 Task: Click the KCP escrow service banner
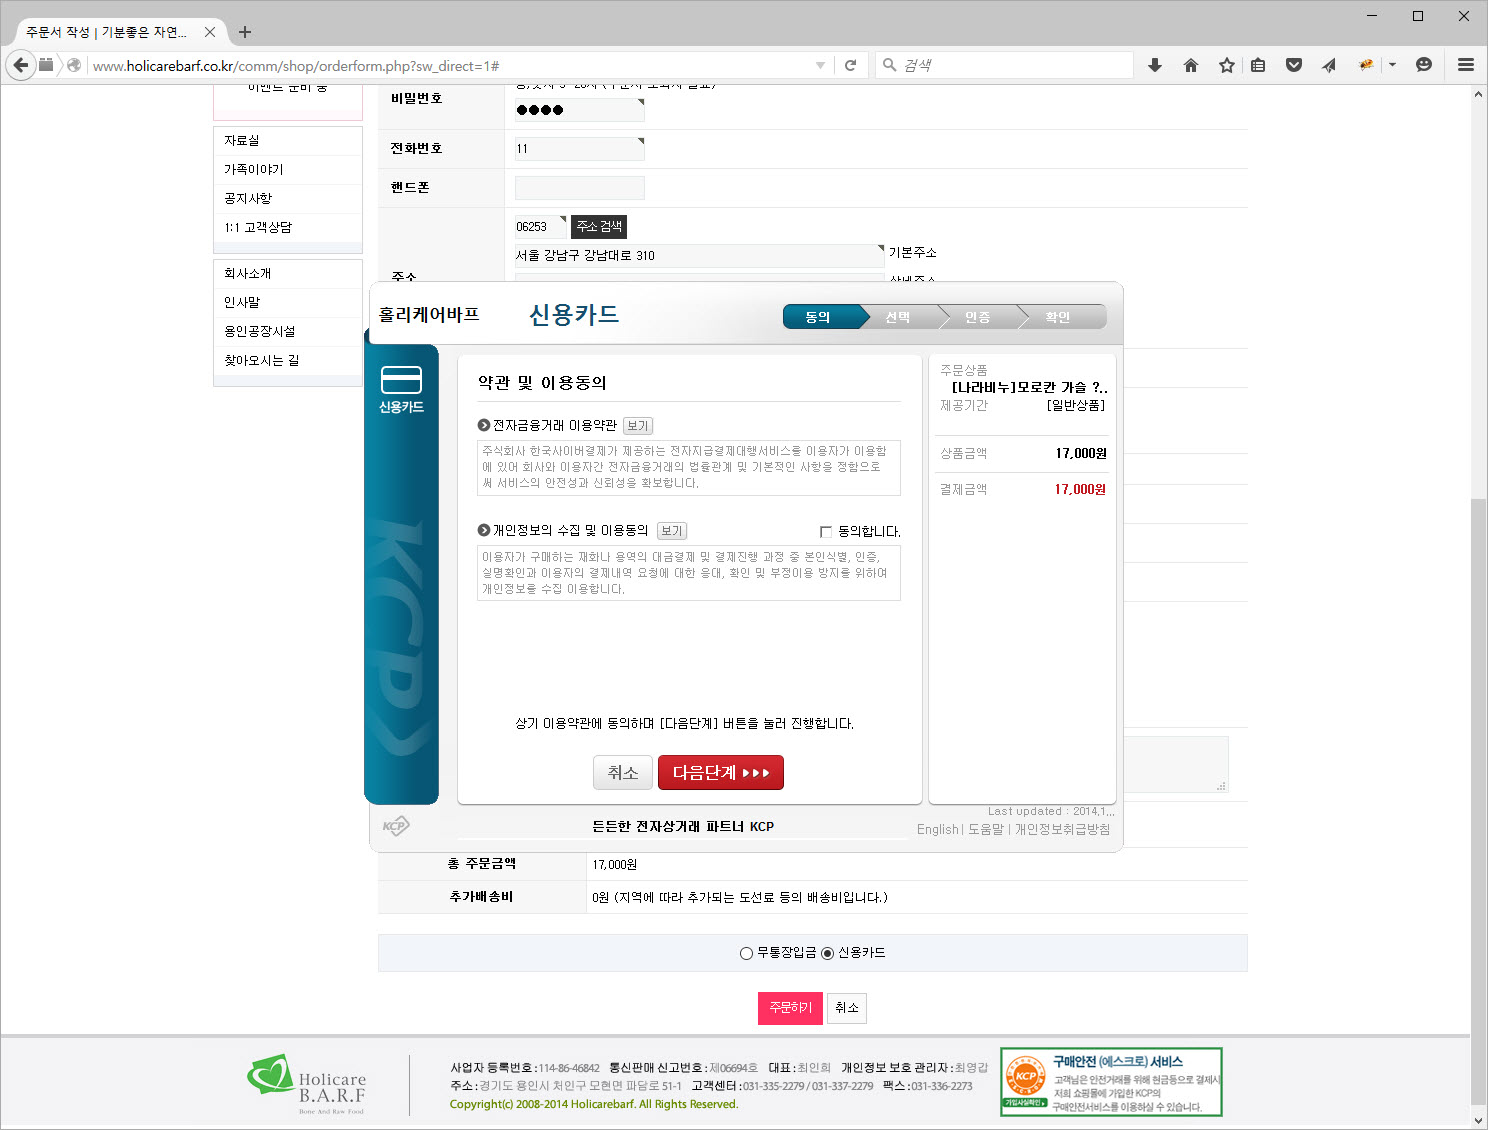[1111, 1082]
